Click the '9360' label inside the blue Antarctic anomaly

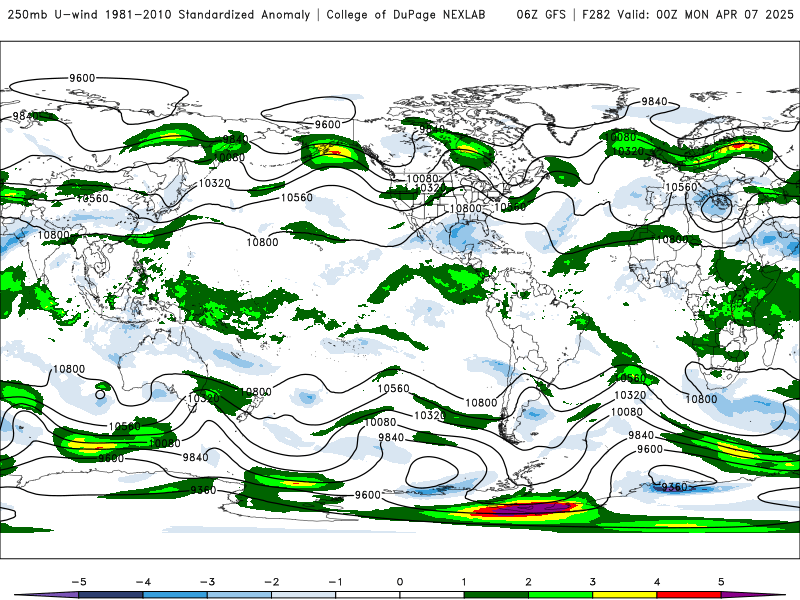[674, 487]
